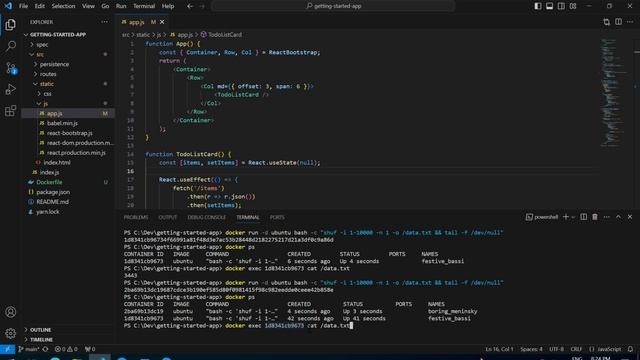Expand the spec folder
This screenshot has height=360, width=640.
coord(42,44)
